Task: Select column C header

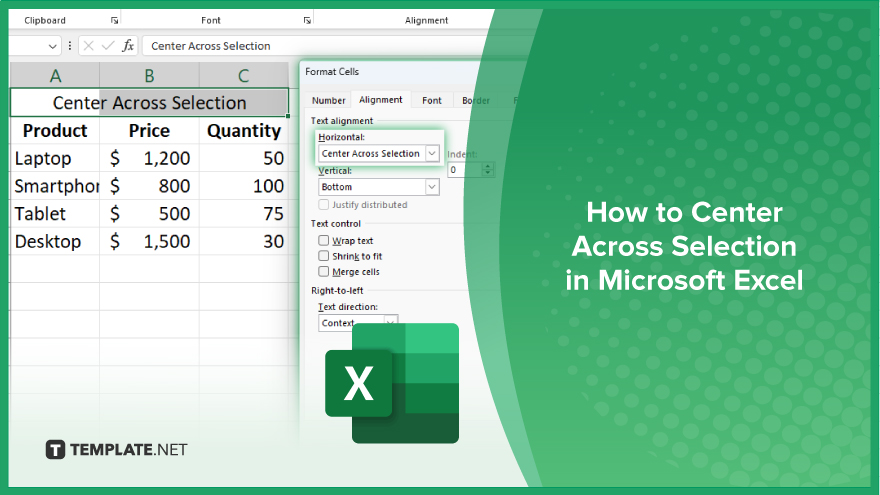Action: pyautogui.click(x=244, y=75)
